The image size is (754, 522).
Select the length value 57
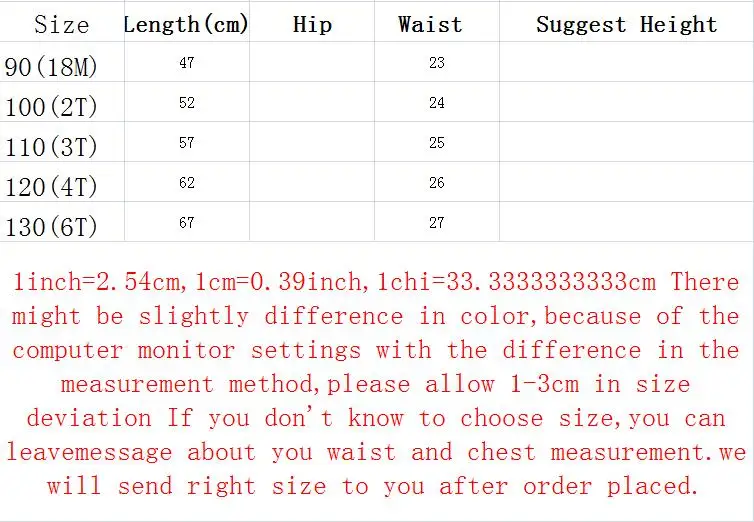coord(187,142)
